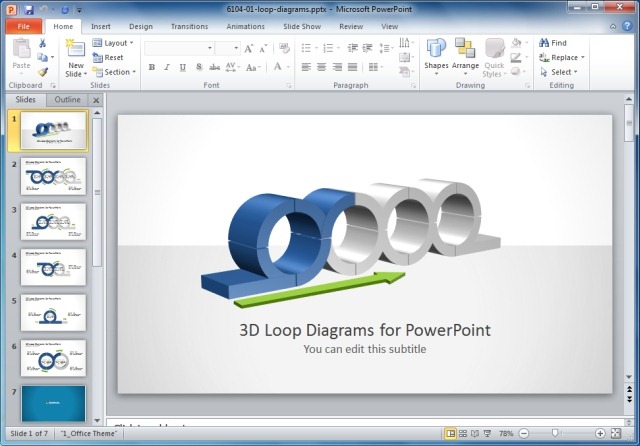Image resolution: width=640 pixels, height=446 pixels.
Task: Clear all formatting icon
Action: coord(284,48)
